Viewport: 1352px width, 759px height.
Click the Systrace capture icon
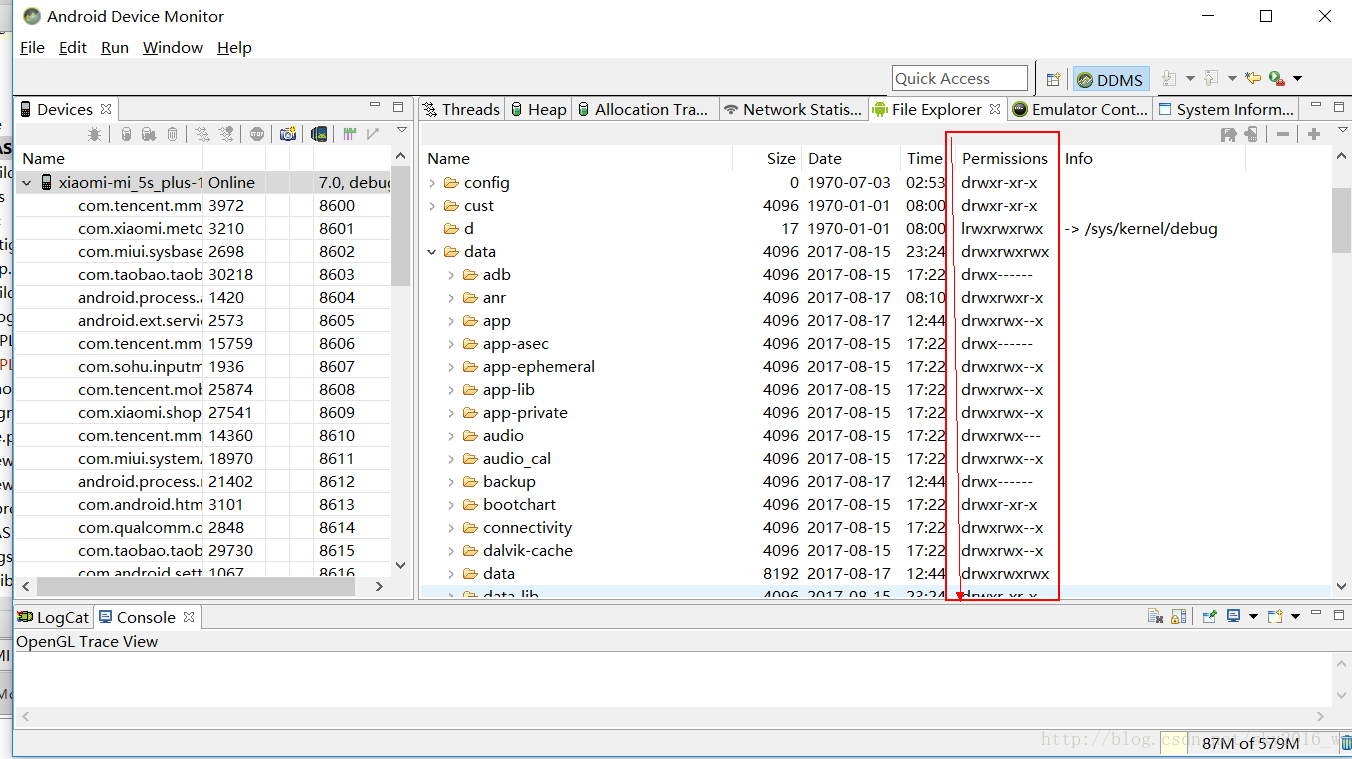[x=349, y=134]
